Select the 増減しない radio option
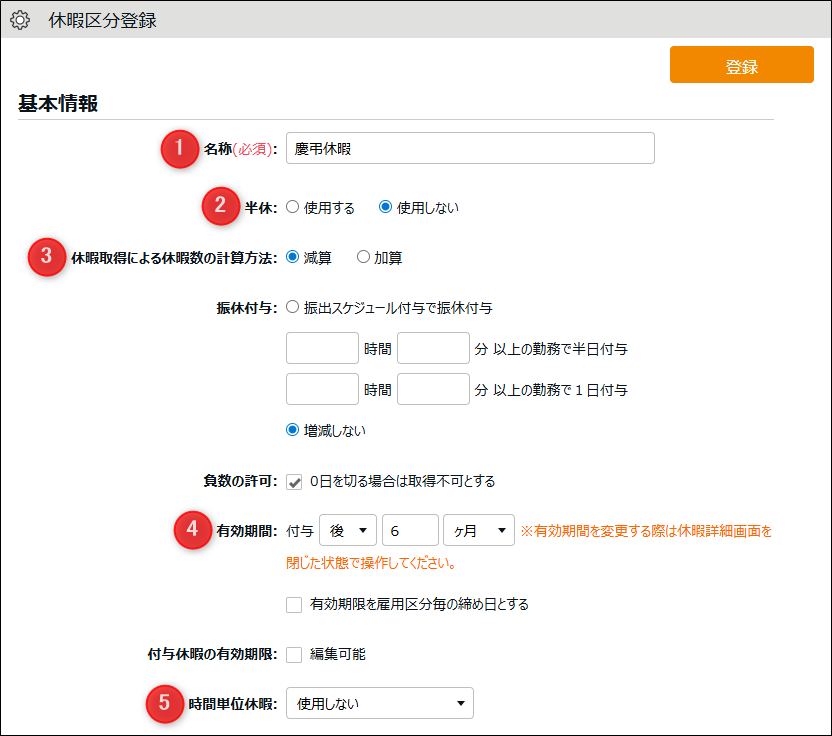 [x=293, y=431]
